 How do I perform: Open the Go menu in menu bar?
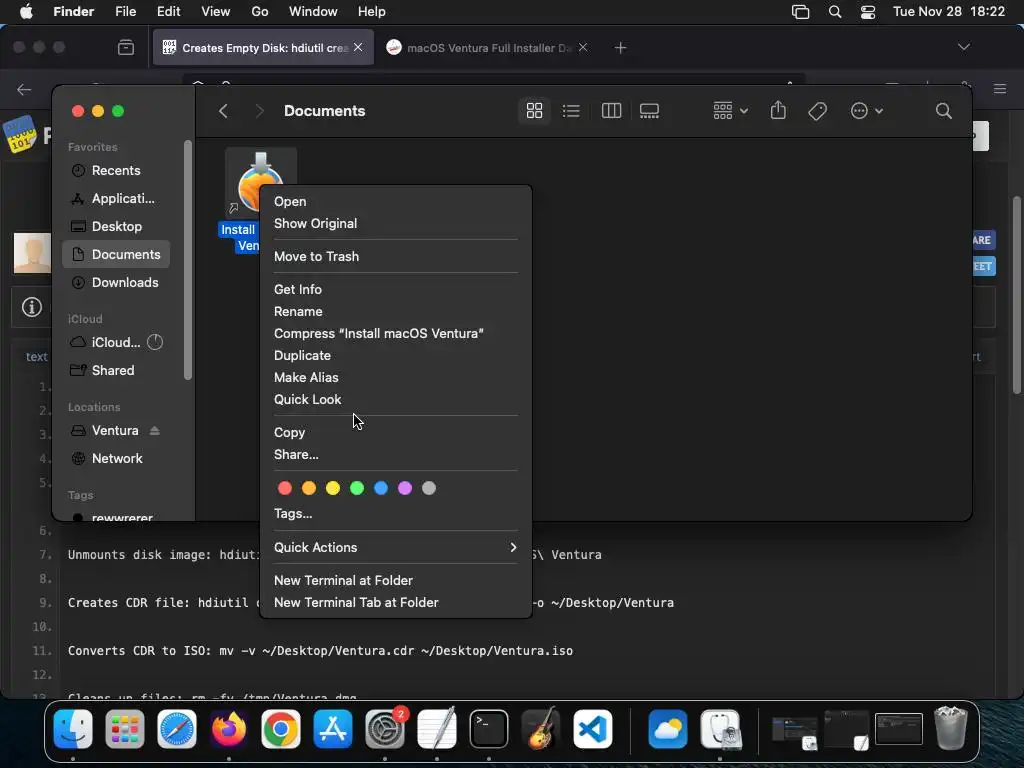tap(259, 12)
